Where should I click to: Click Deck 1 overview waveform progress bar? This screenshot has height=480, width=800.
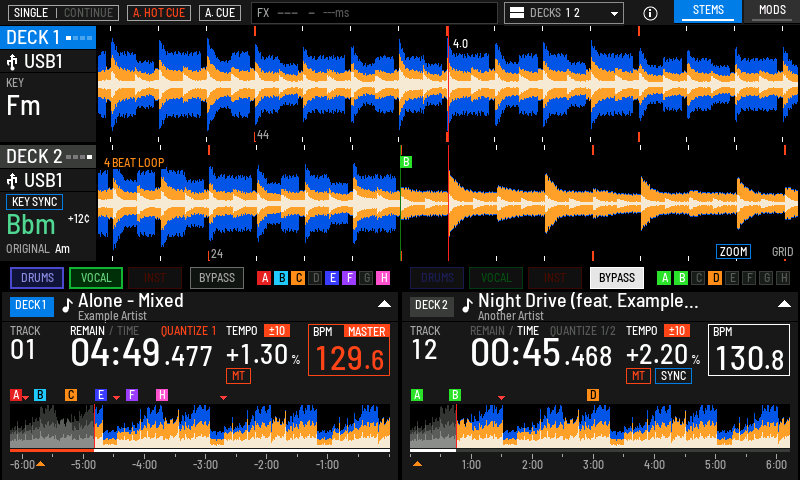(x=200, y=450)
